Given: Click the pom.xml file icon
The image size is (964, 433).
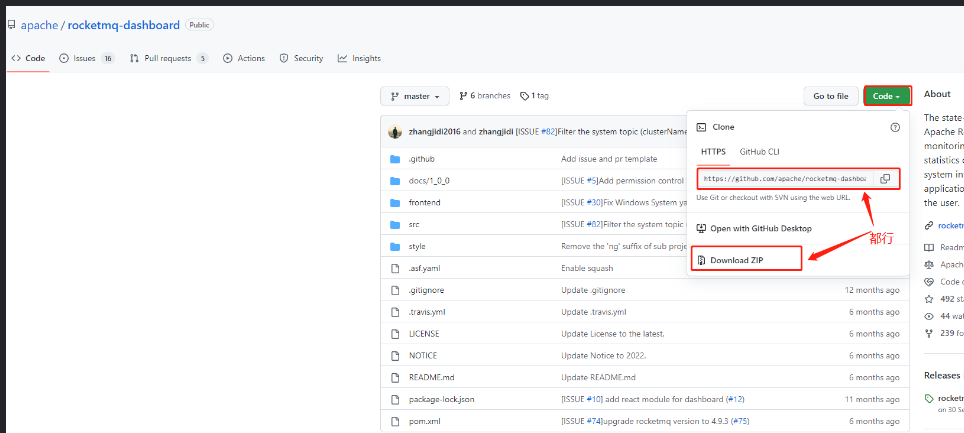Looking at the screenshot, I should (x=395, y=421).
